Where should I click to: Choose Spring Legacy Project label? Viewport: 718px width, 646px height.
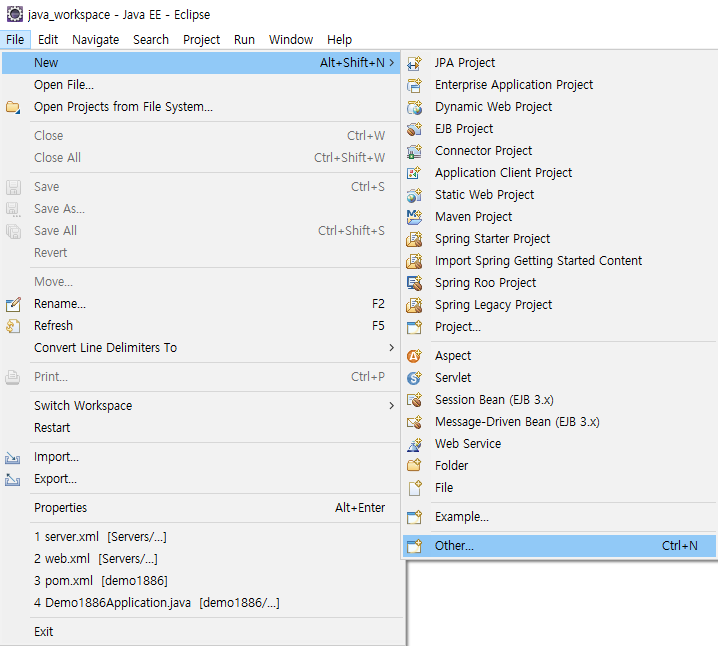click(494, 305)
